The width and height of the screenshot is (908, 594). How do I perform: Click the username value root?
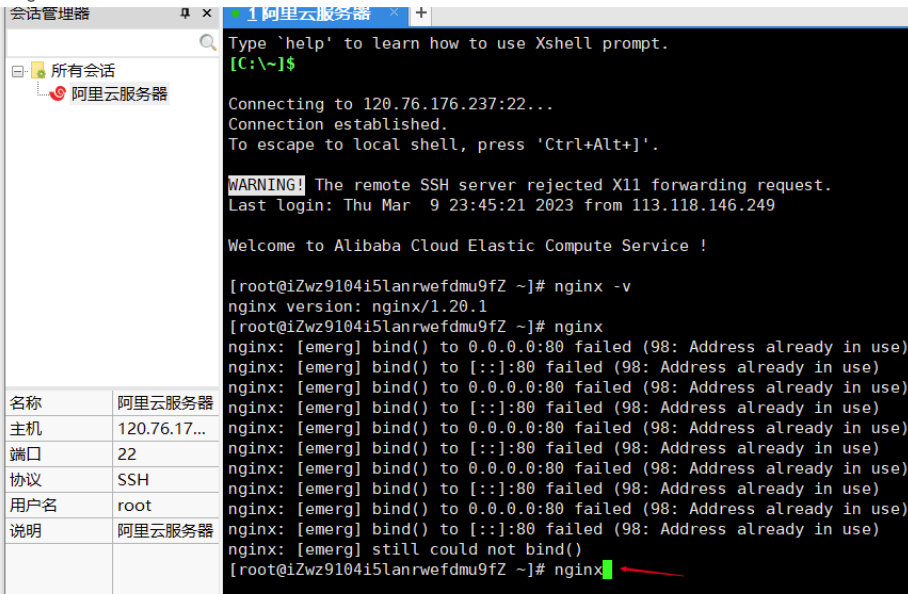(x=134, y=505)
